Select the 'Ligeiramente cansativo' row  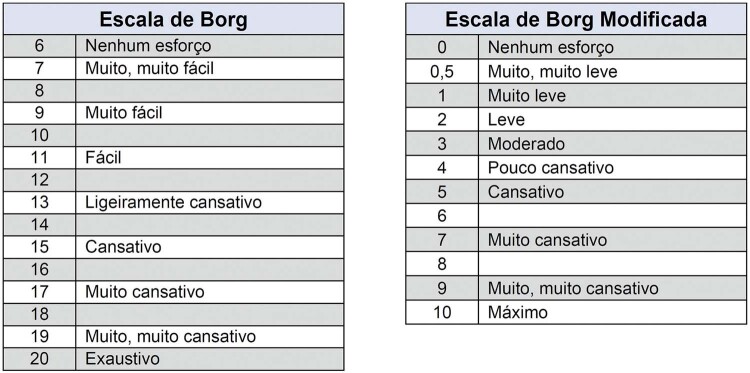174,202
